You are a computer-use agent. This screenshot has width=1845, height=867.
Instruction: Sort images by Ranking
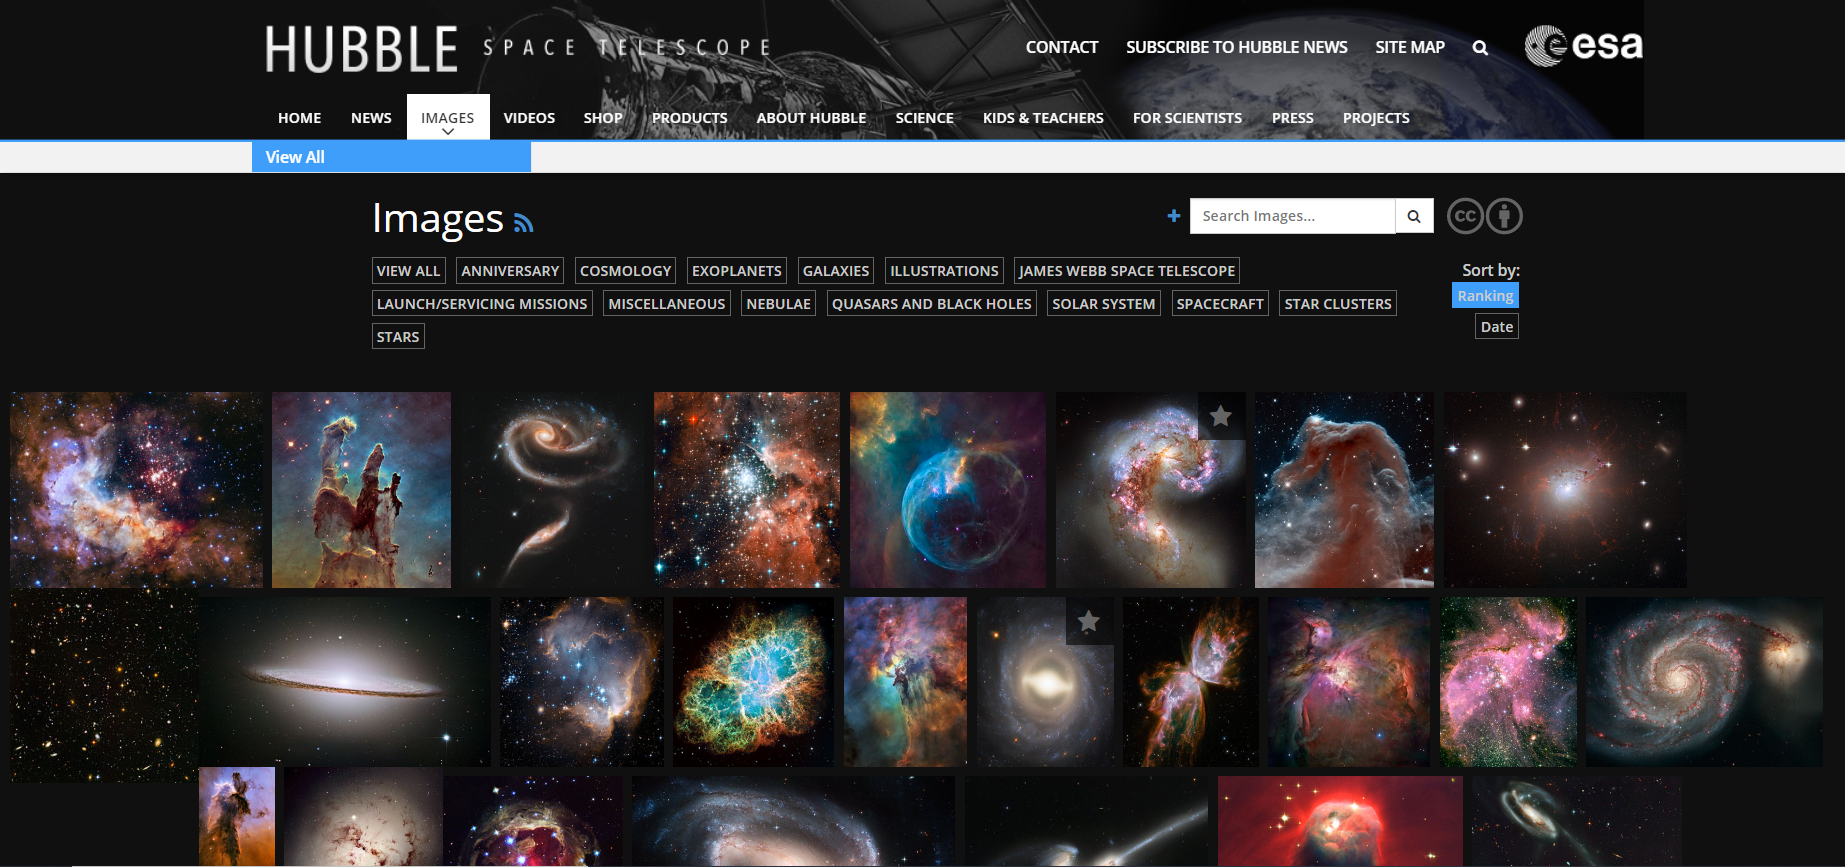[x=1485, y=295]
